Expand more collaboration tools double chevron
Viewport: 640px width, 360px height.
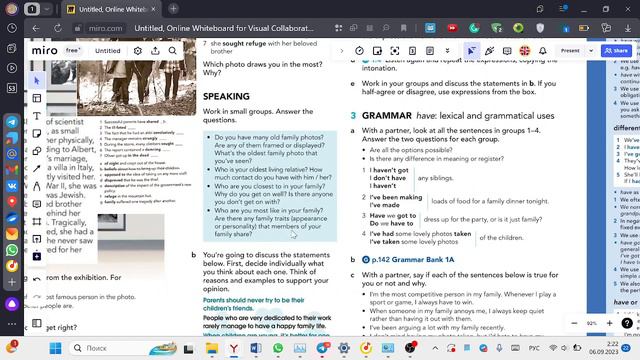tap(447, 51)
